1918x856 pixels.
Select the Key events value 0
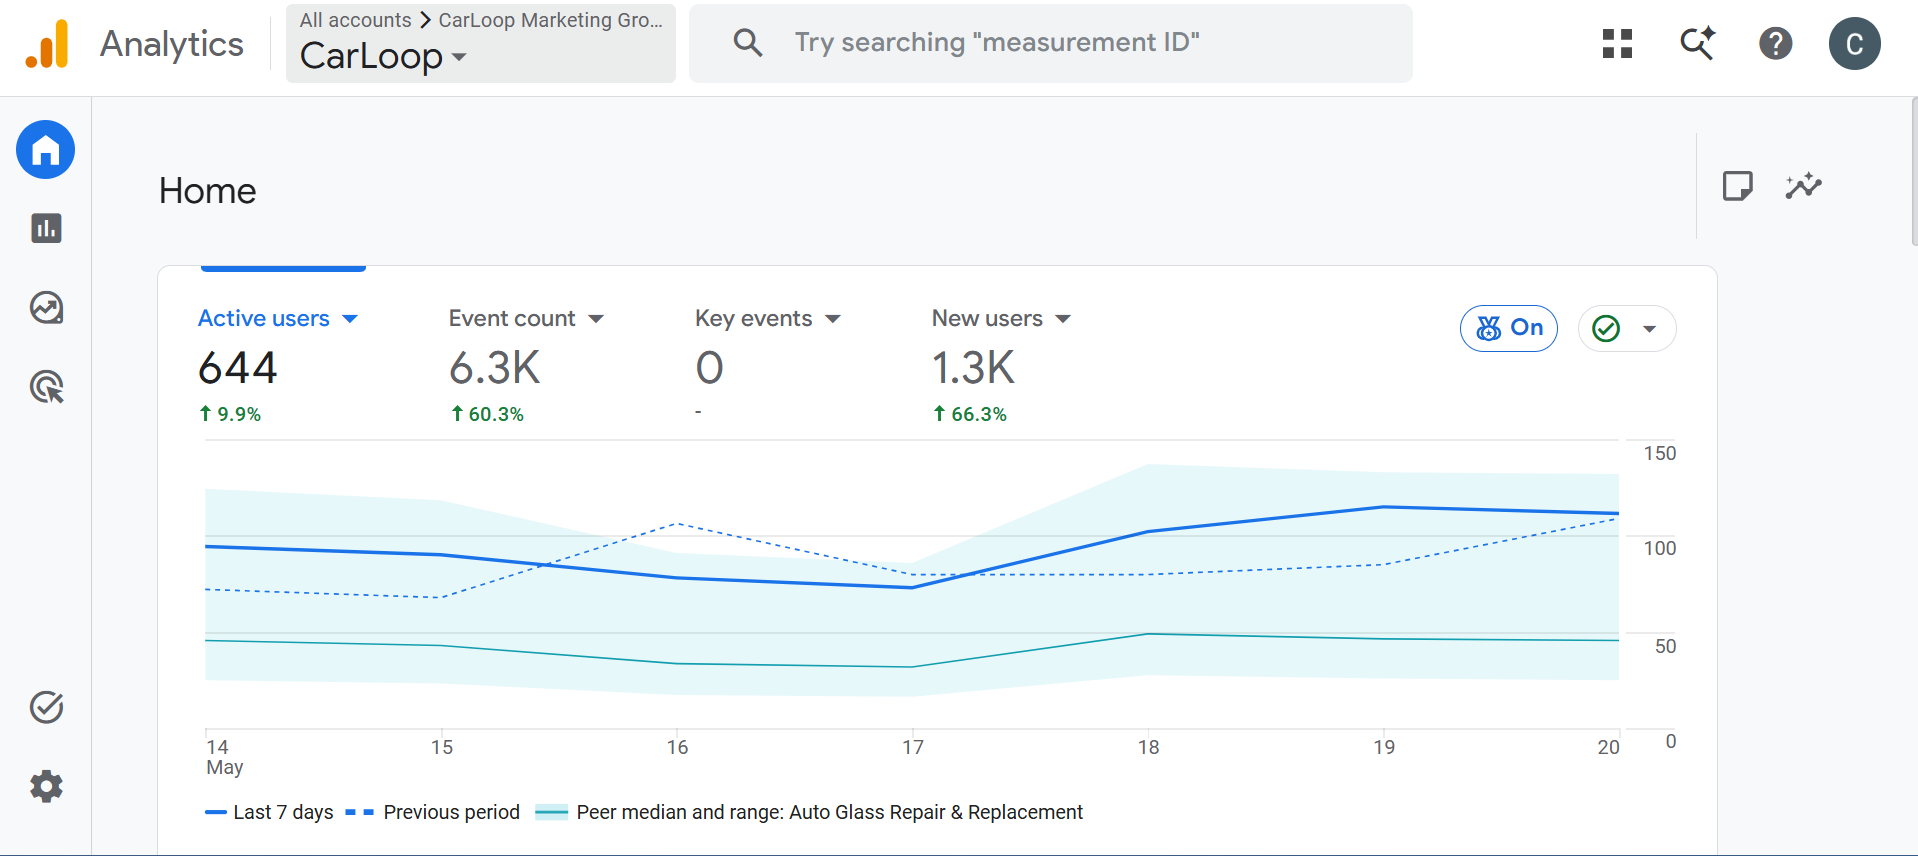[x=710, y=368]
